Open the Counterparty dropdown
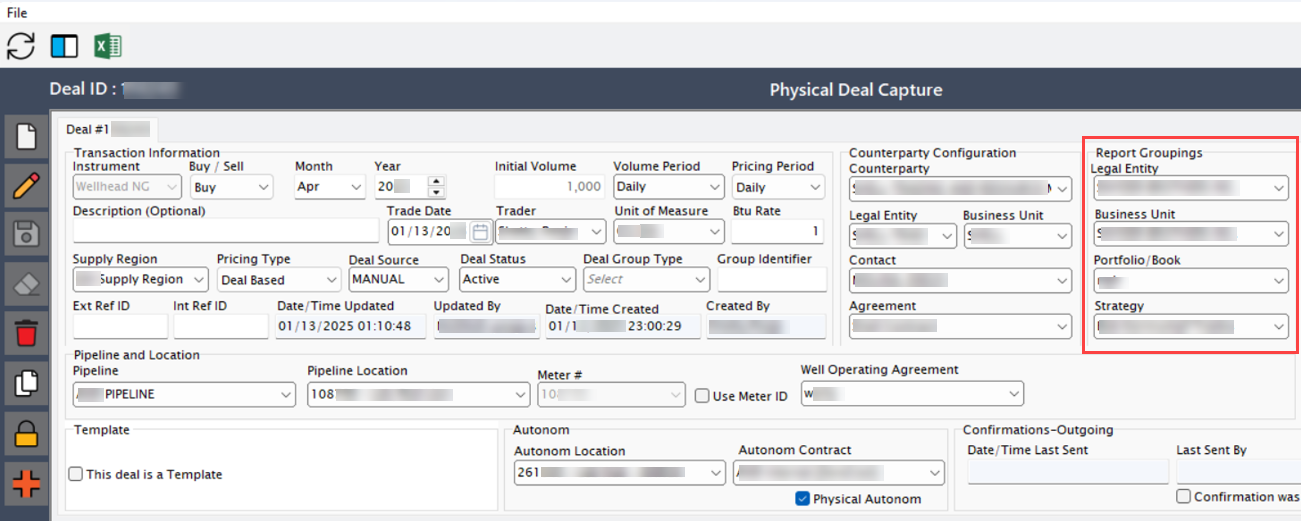1301x521 pixels. [x=959, y=189]
